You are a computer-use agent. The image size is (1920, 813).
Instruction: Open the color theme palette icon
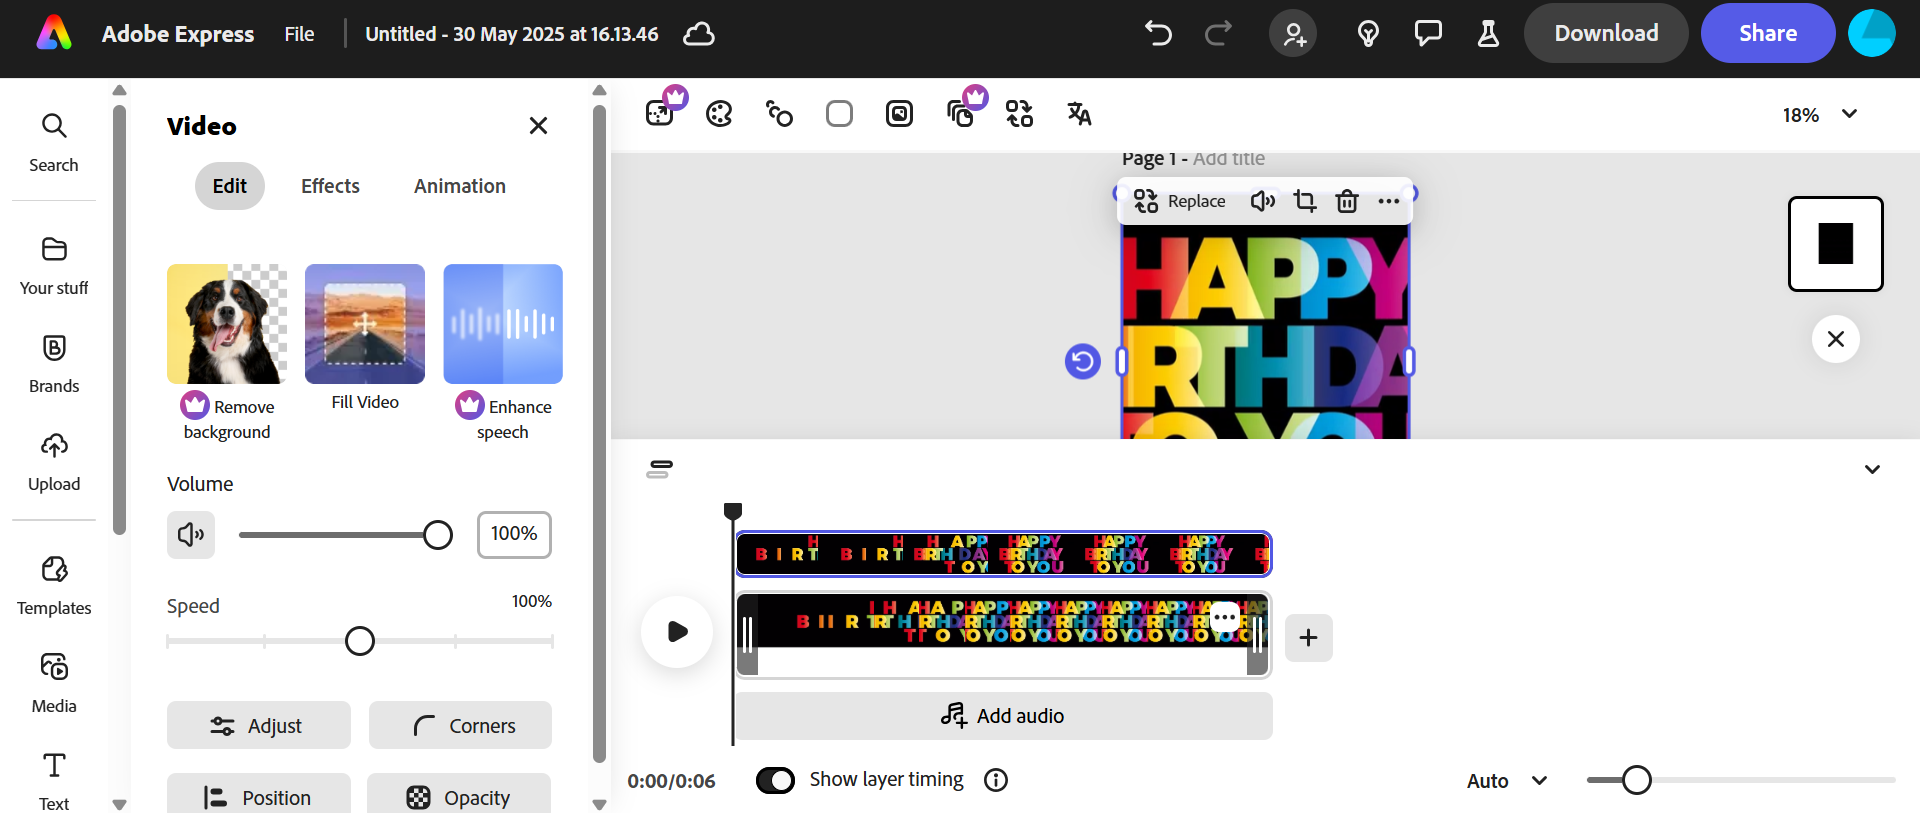coord(719,114)
